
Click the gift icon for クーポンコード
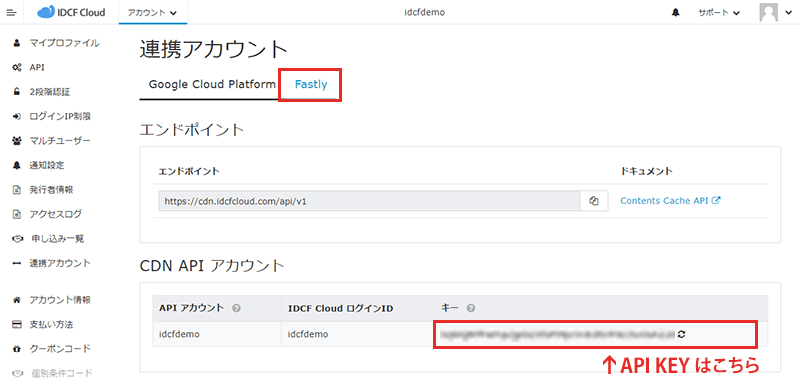(x=17, y=349)
